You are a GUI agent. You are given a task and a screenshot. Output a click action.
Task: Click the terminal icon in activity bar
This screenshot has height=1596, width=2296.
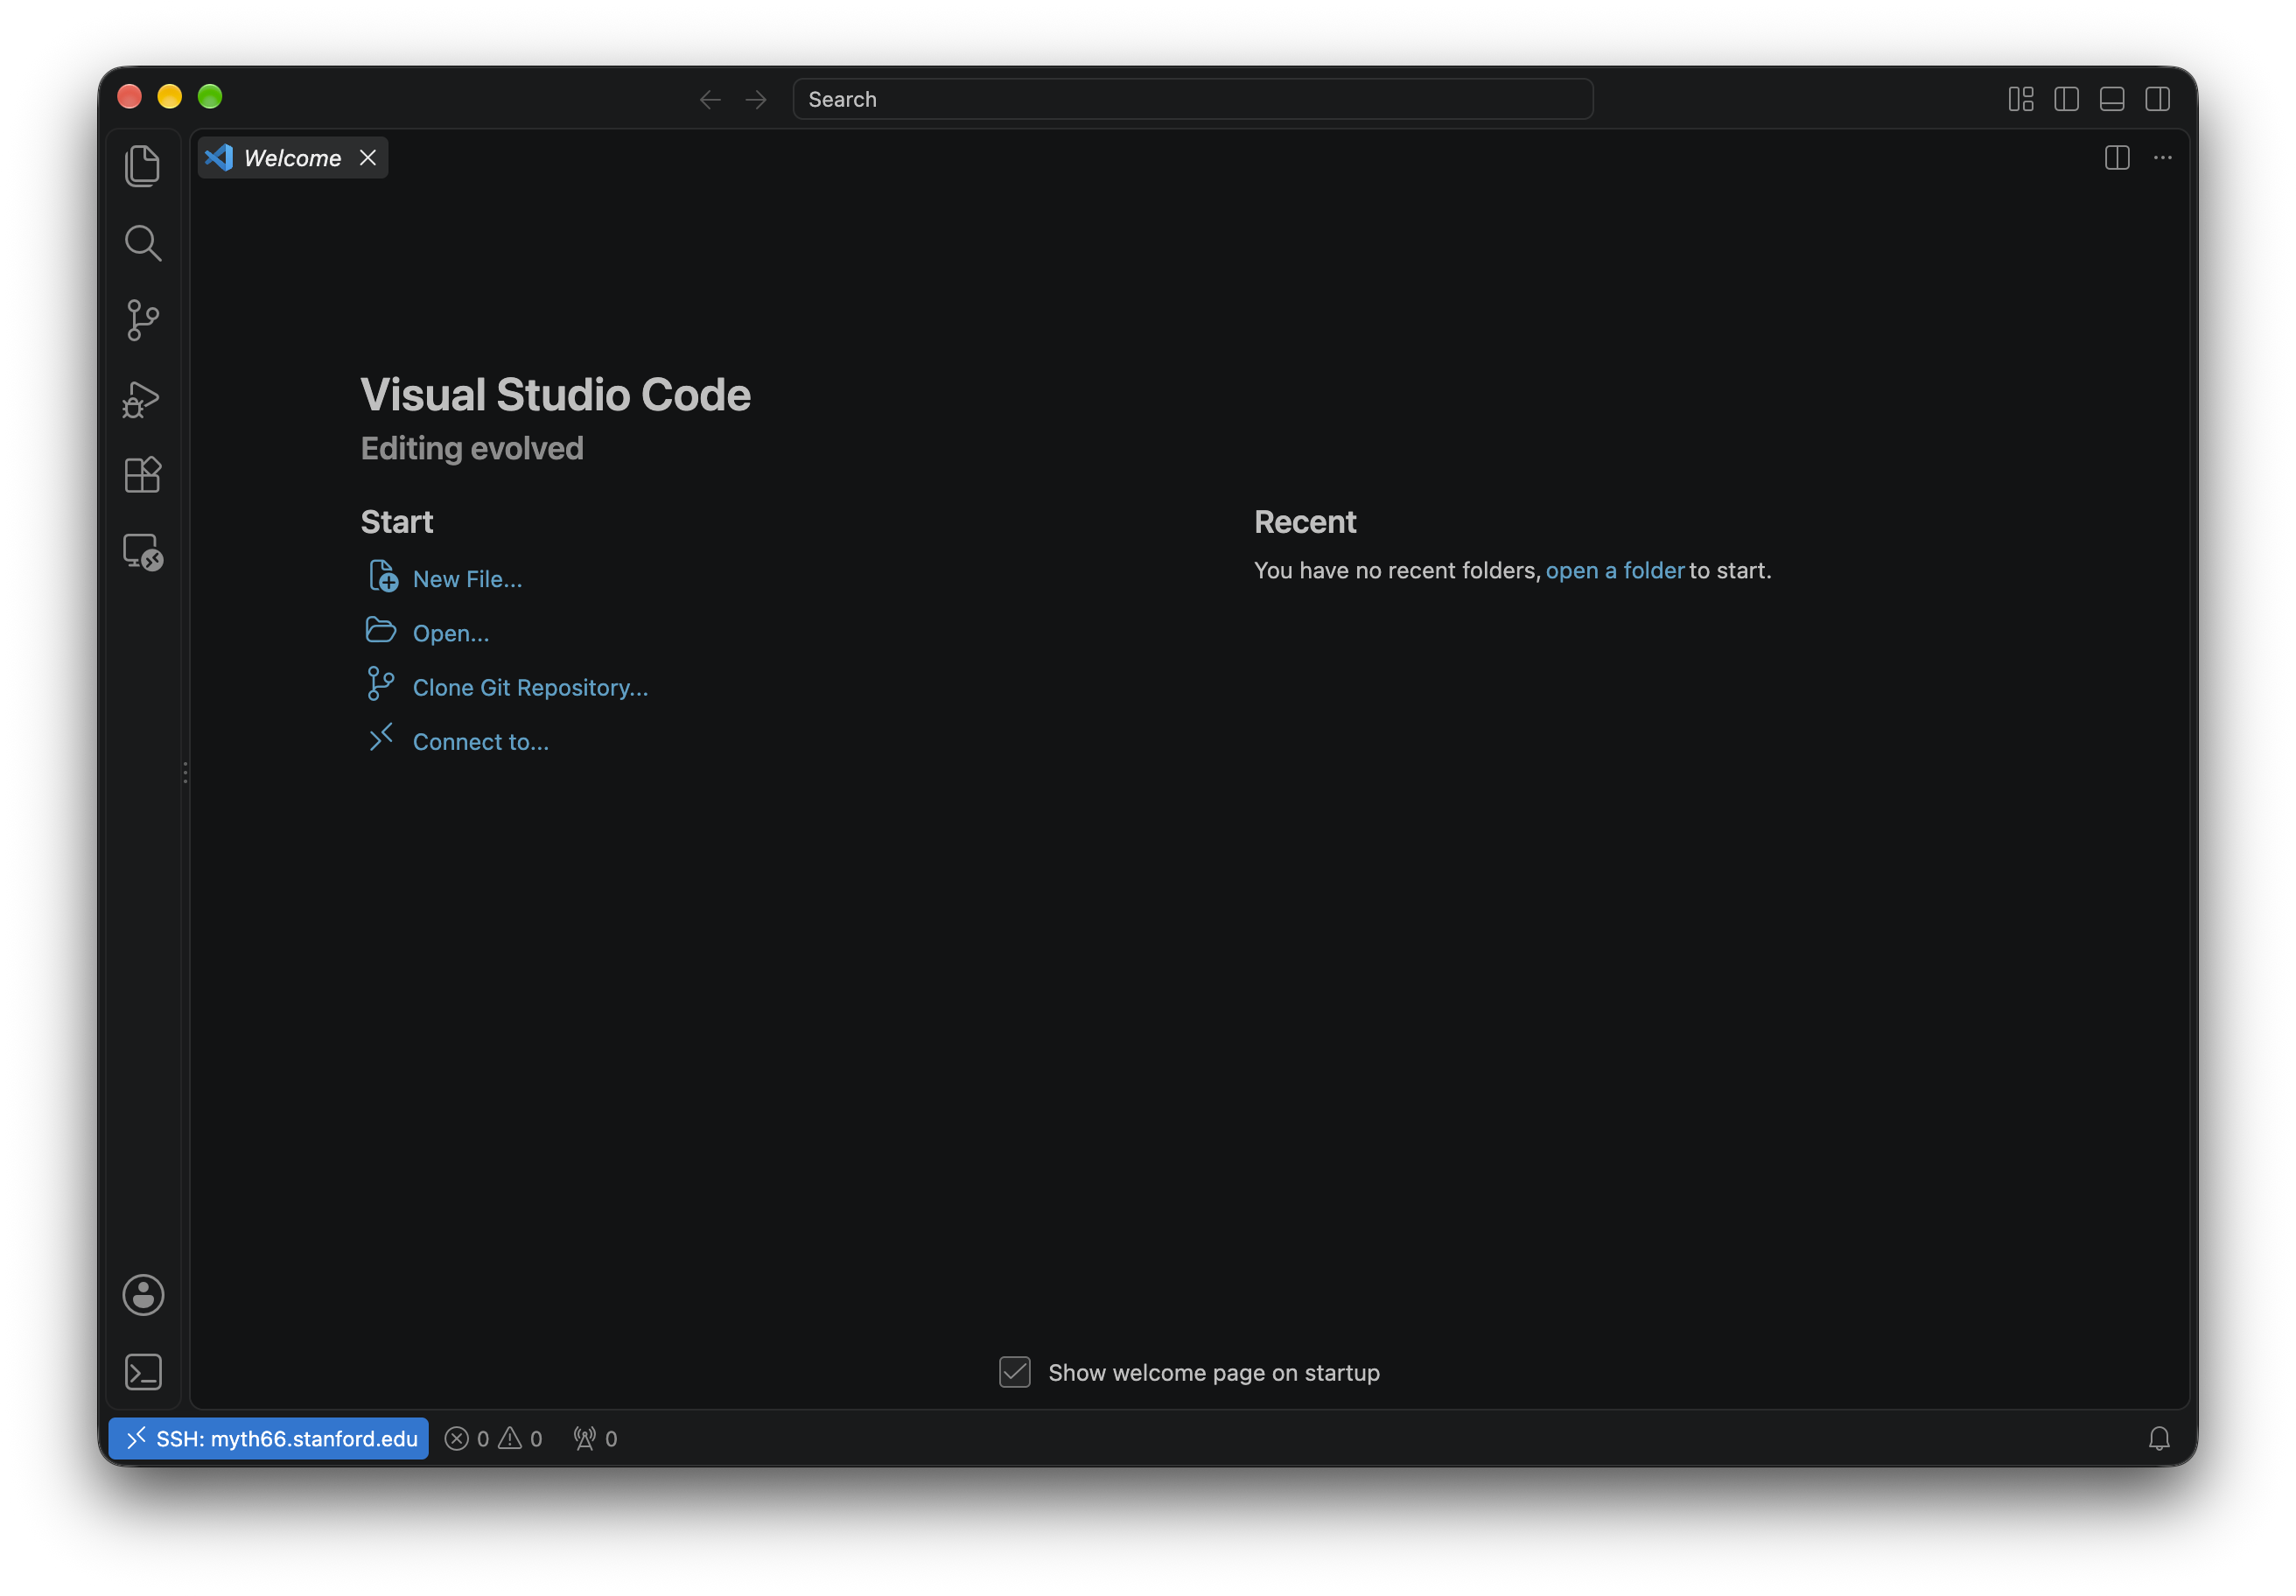coord(143,1372)
